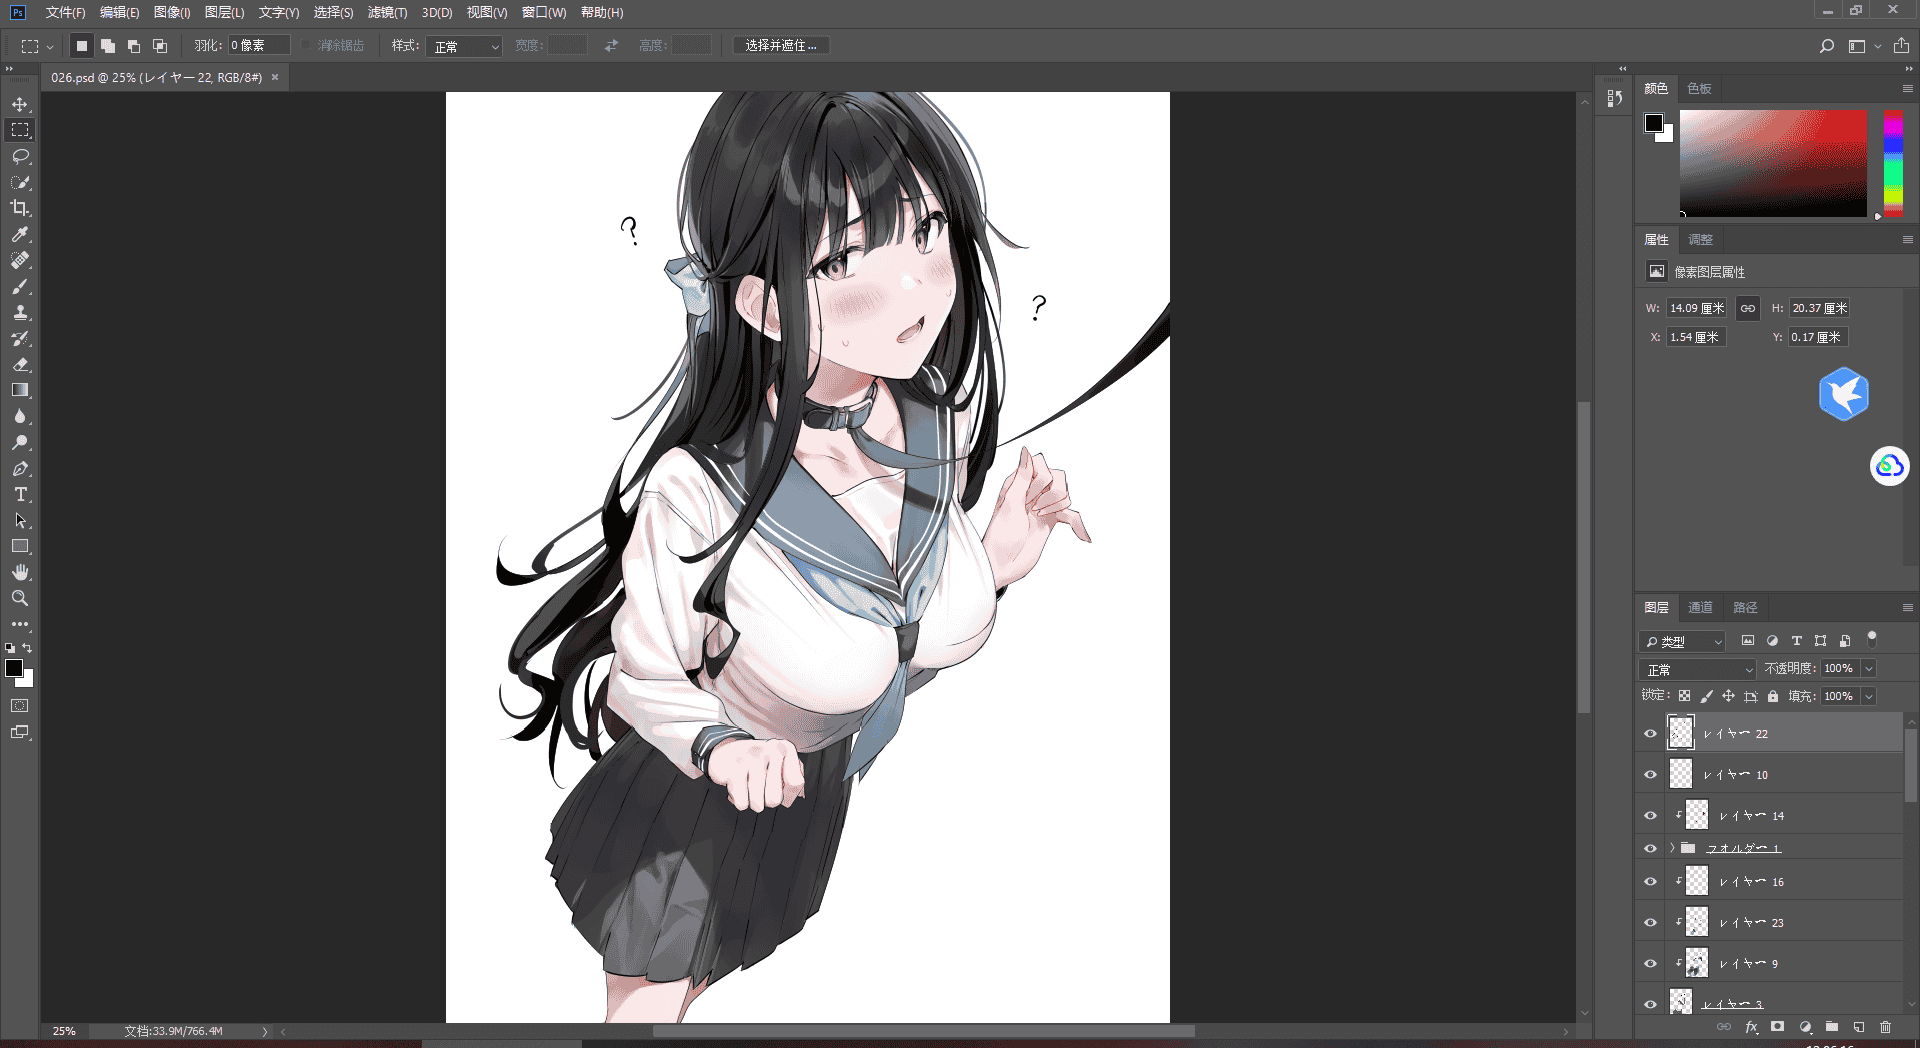Select the Hand tool
This screenshot has height=1048, width=1920.
click(20, 572)
